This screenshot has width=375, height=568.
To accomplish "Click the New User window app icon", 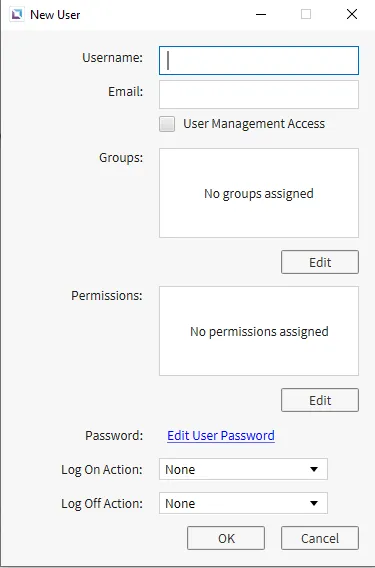I will click(17, 15).
